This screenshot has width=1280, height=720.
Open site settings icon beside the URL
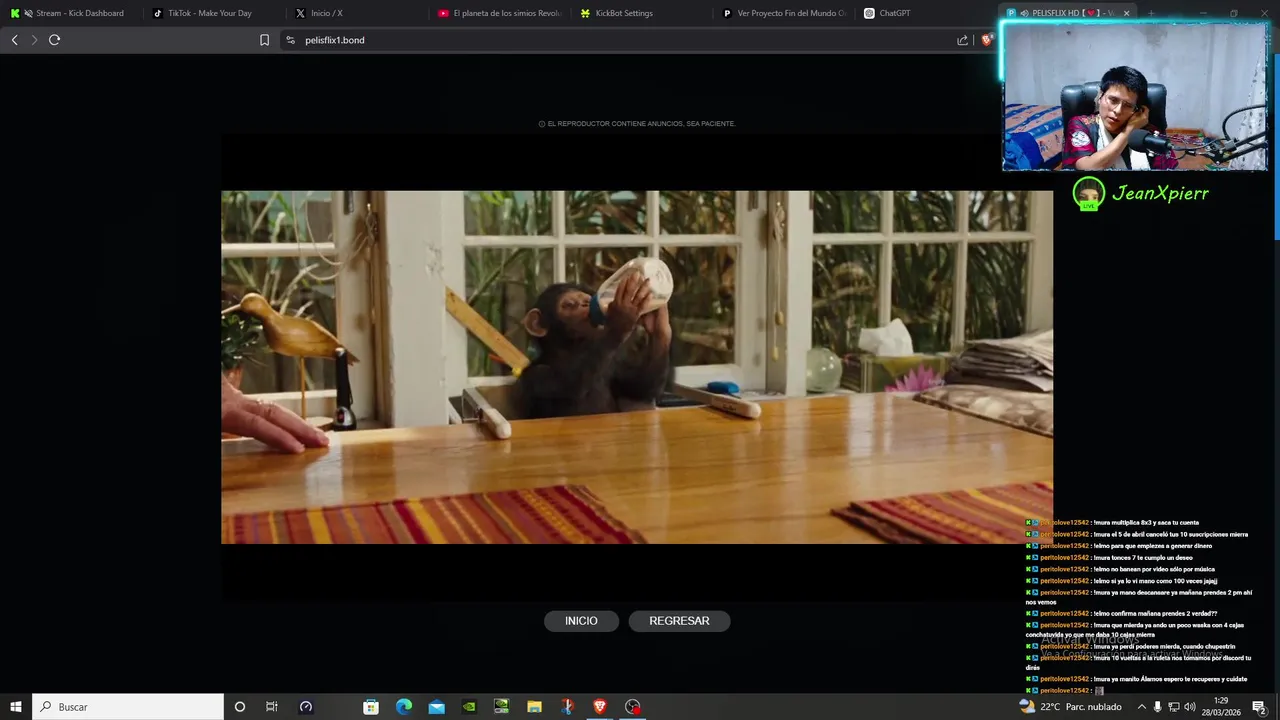[x=290, y=40]
